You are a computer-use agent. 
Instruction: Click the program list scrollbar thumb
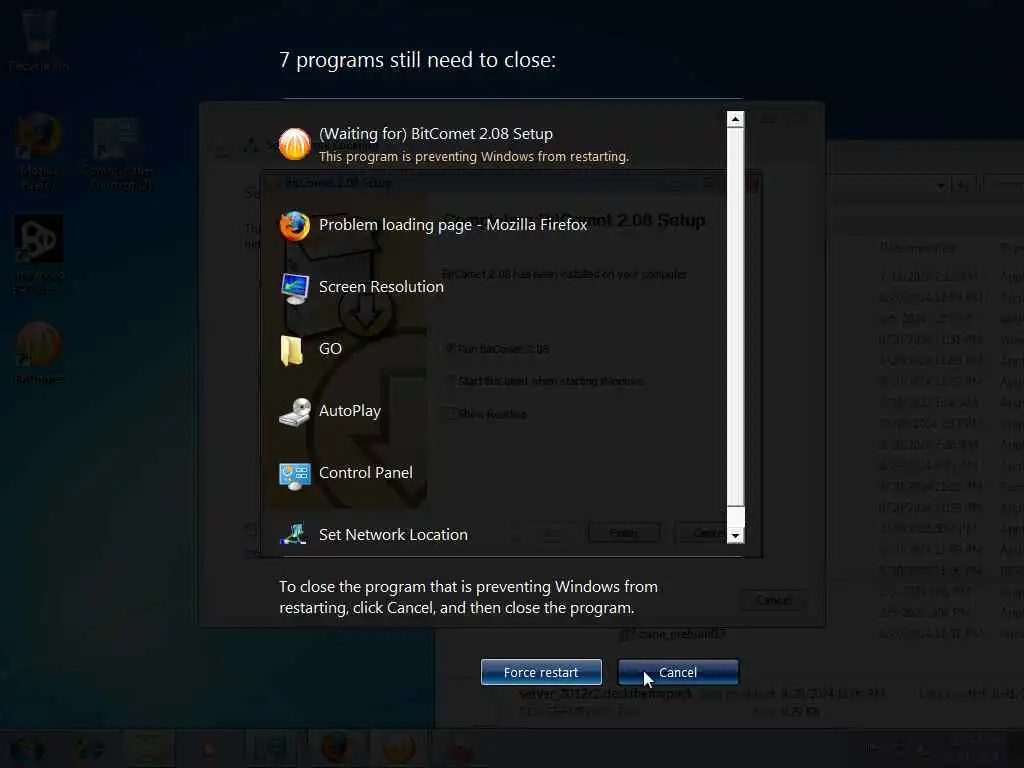[x=735, y=317]
